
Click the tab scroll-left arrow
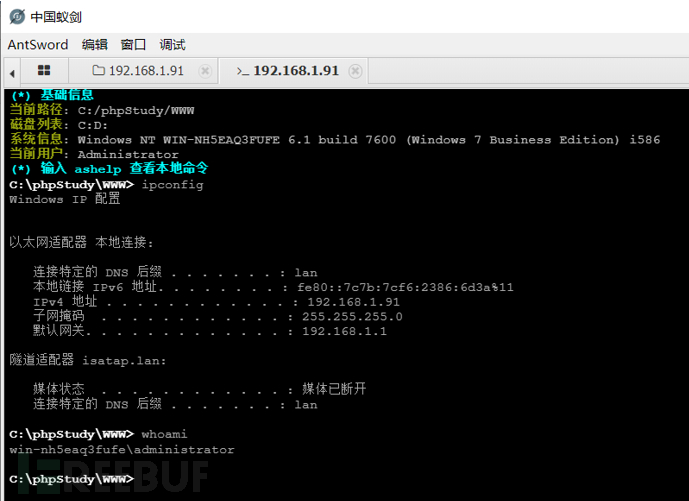coord(12,73)
